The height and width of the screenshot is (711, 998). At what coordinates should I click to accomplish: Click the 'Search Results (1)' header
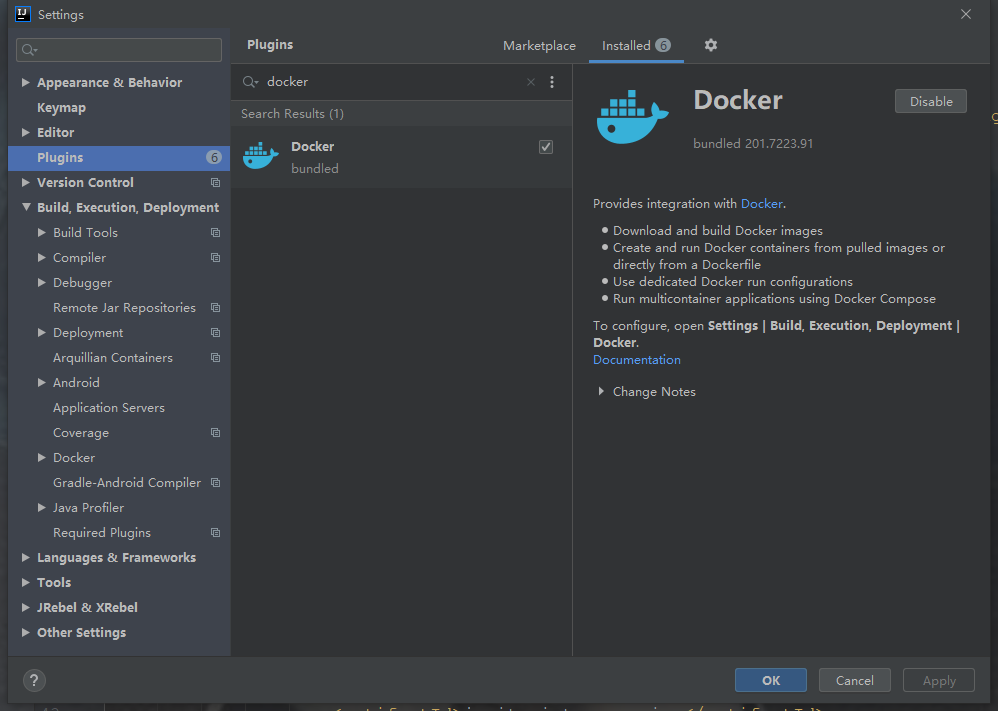click(292, 113)
